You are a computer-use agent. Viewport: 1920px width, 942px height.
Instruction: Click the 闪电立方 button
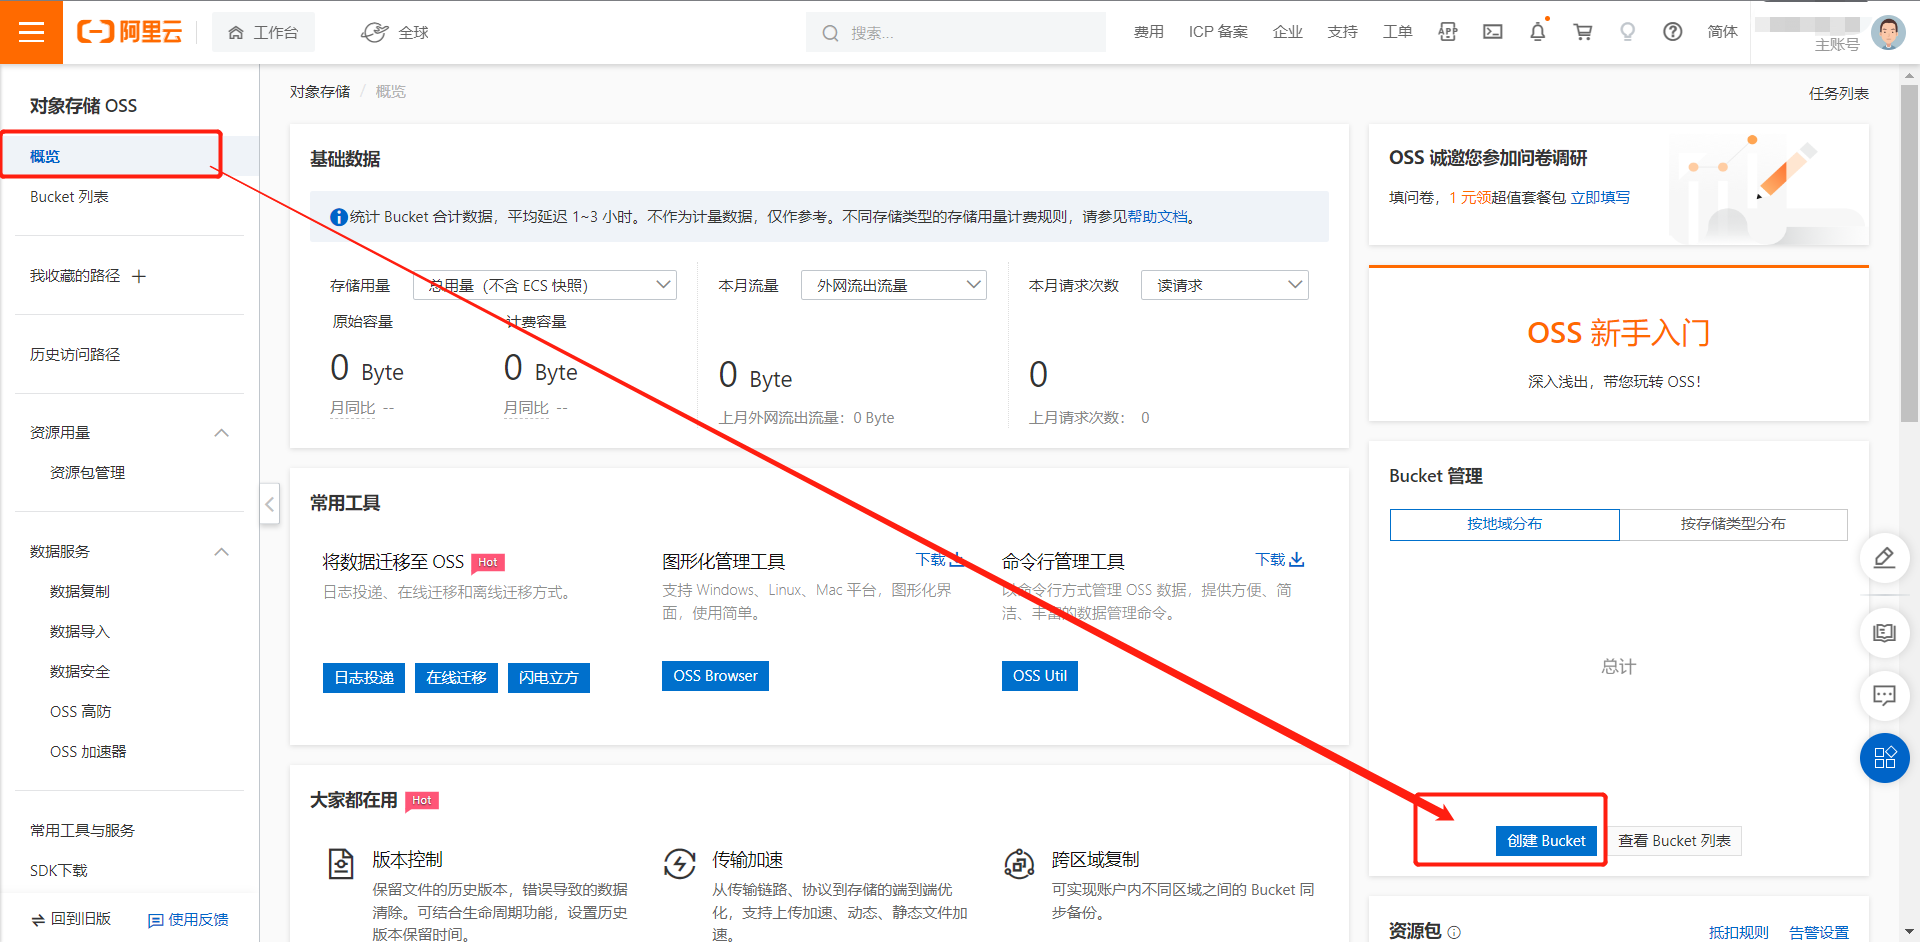(548, 678)
